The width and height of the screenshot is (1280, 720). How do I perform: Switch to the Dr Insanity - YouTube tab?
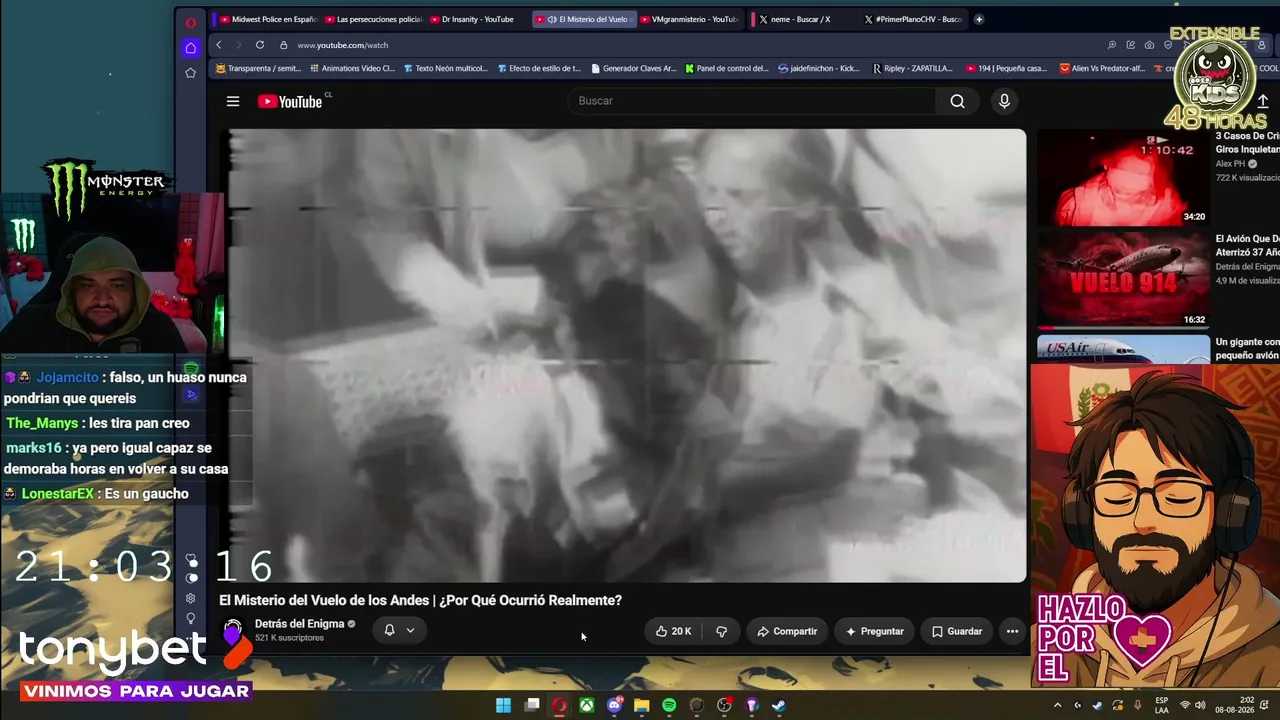point(478,19)
